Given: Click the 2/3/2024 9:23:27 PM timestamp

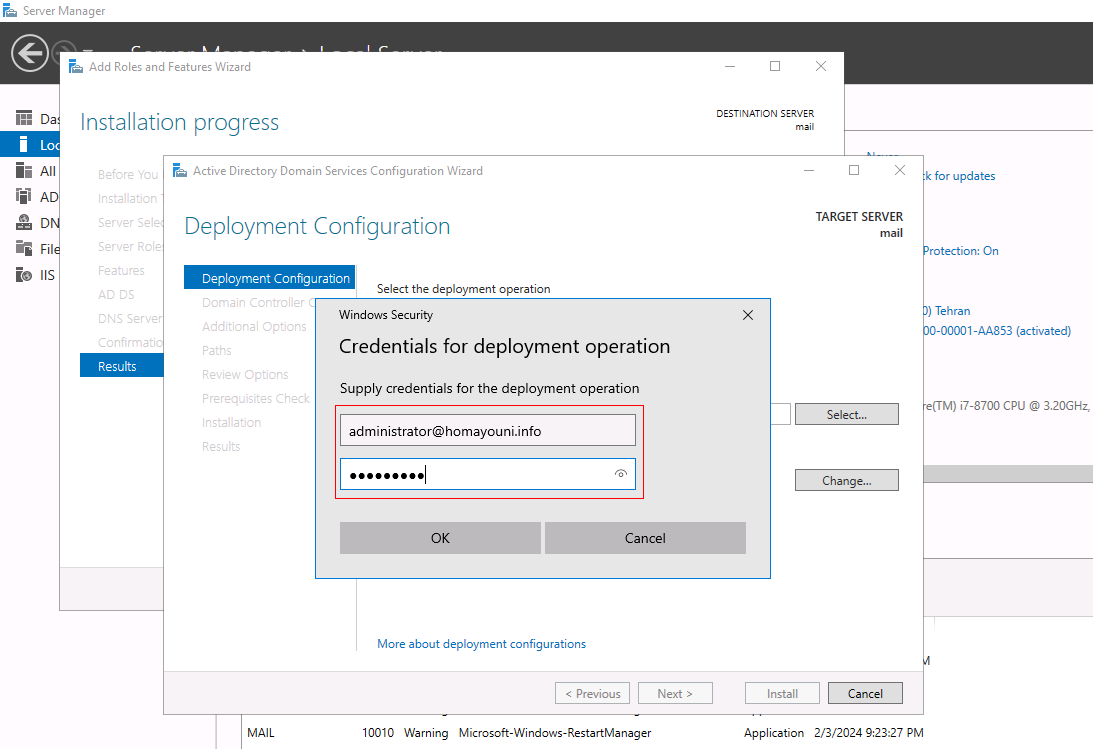Looking at the screenshot, I should [869, 733].
